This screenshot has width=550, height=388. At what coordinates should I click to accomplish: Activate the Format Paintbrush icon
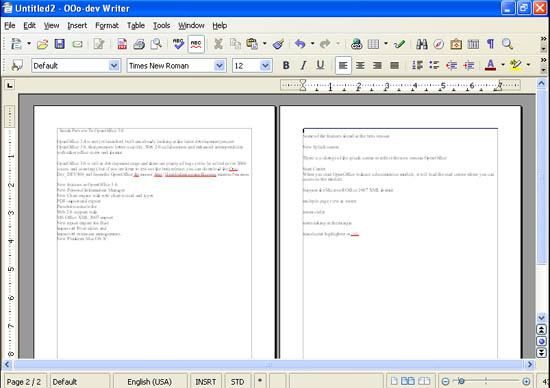pos(279,44)
